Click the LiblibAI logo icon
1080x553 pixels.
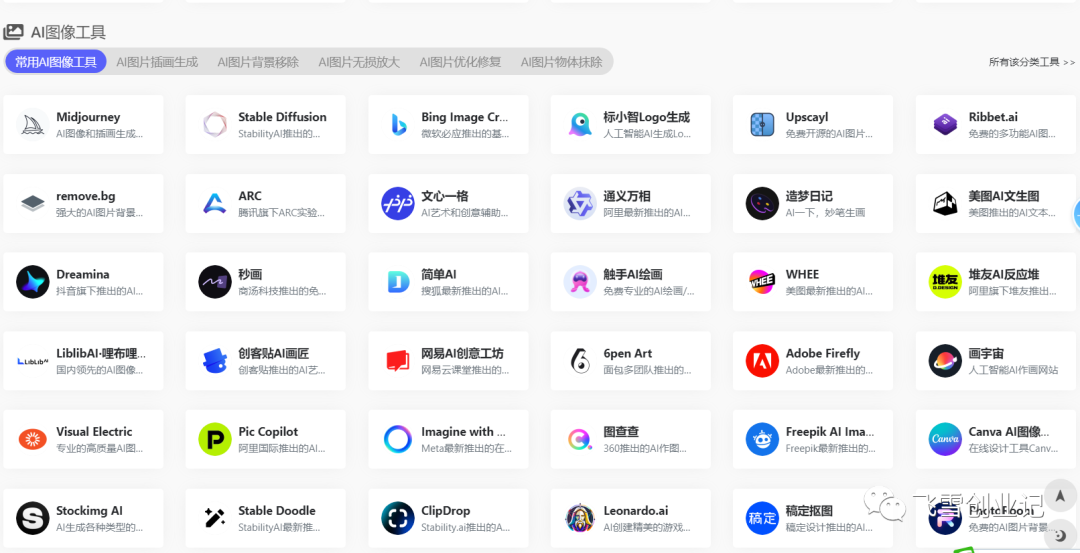[x=32, y=361]
